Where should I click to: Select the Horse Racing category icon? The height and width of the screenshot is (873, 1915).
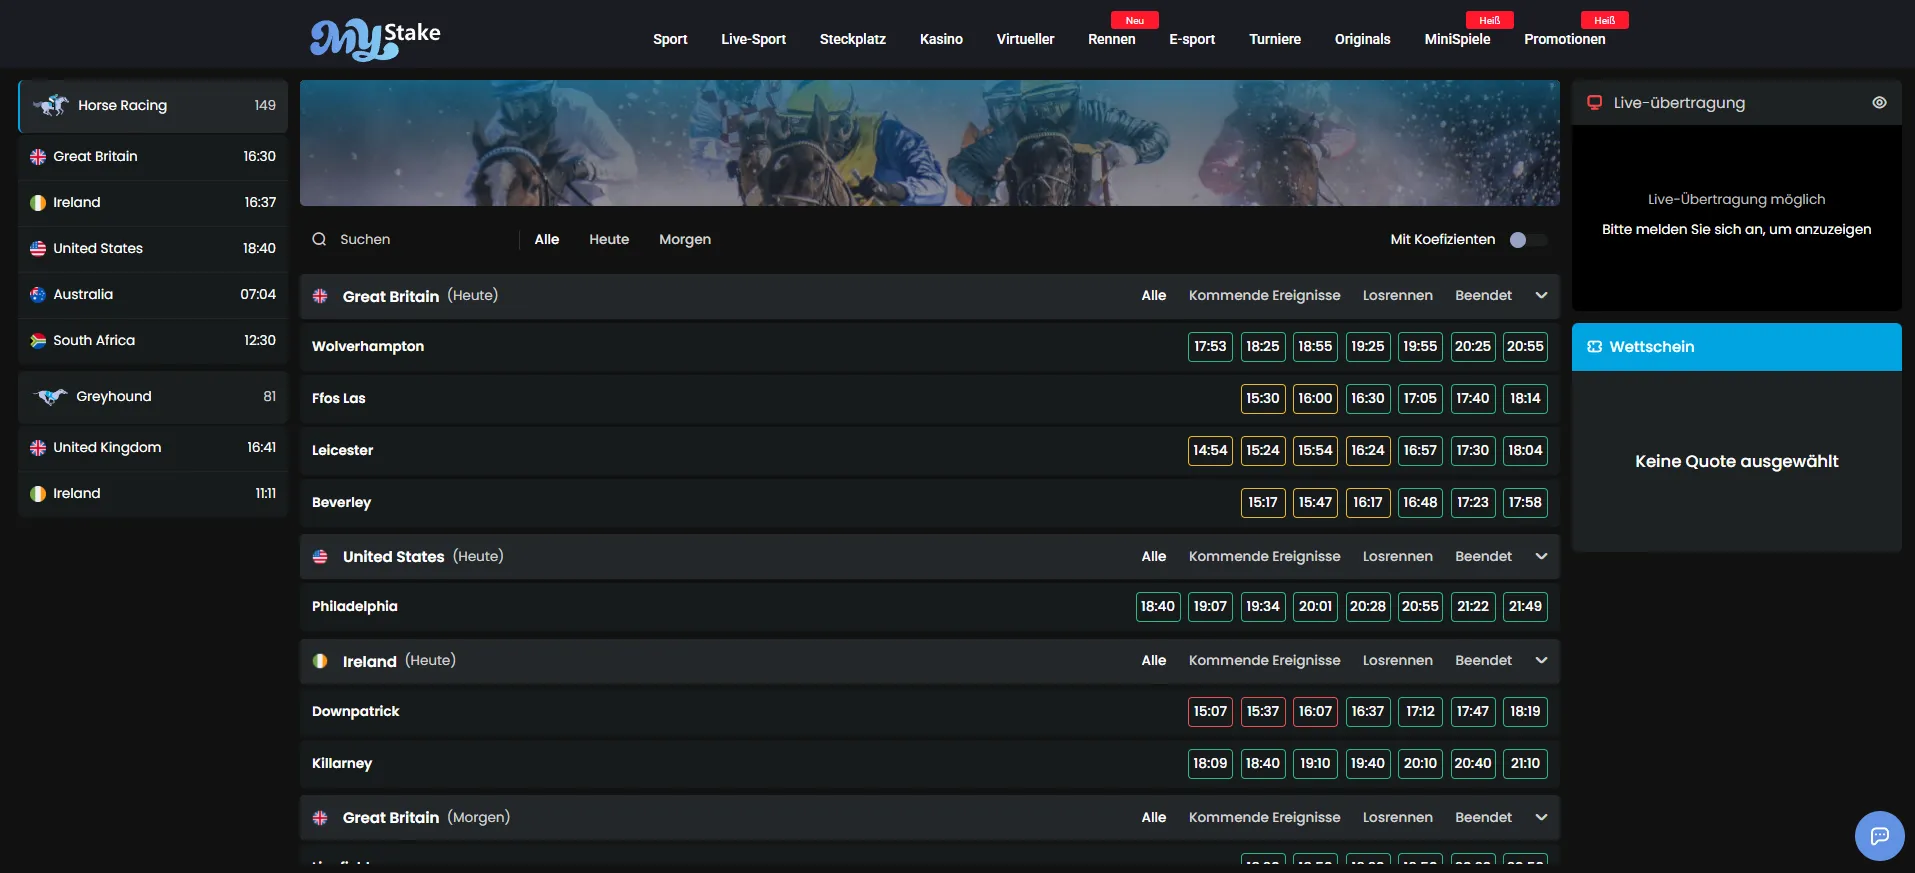tap(51, 105)
